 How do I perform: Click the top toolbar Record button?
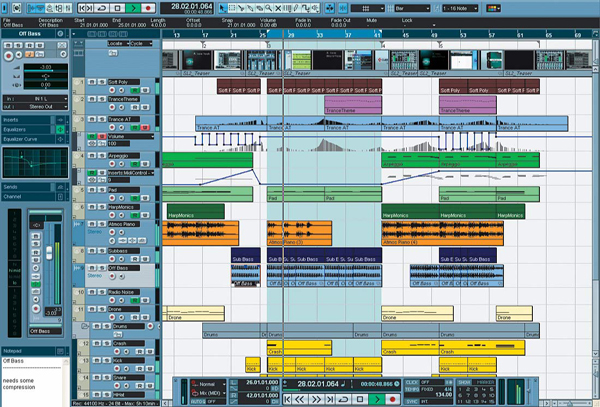click(148, 8)
